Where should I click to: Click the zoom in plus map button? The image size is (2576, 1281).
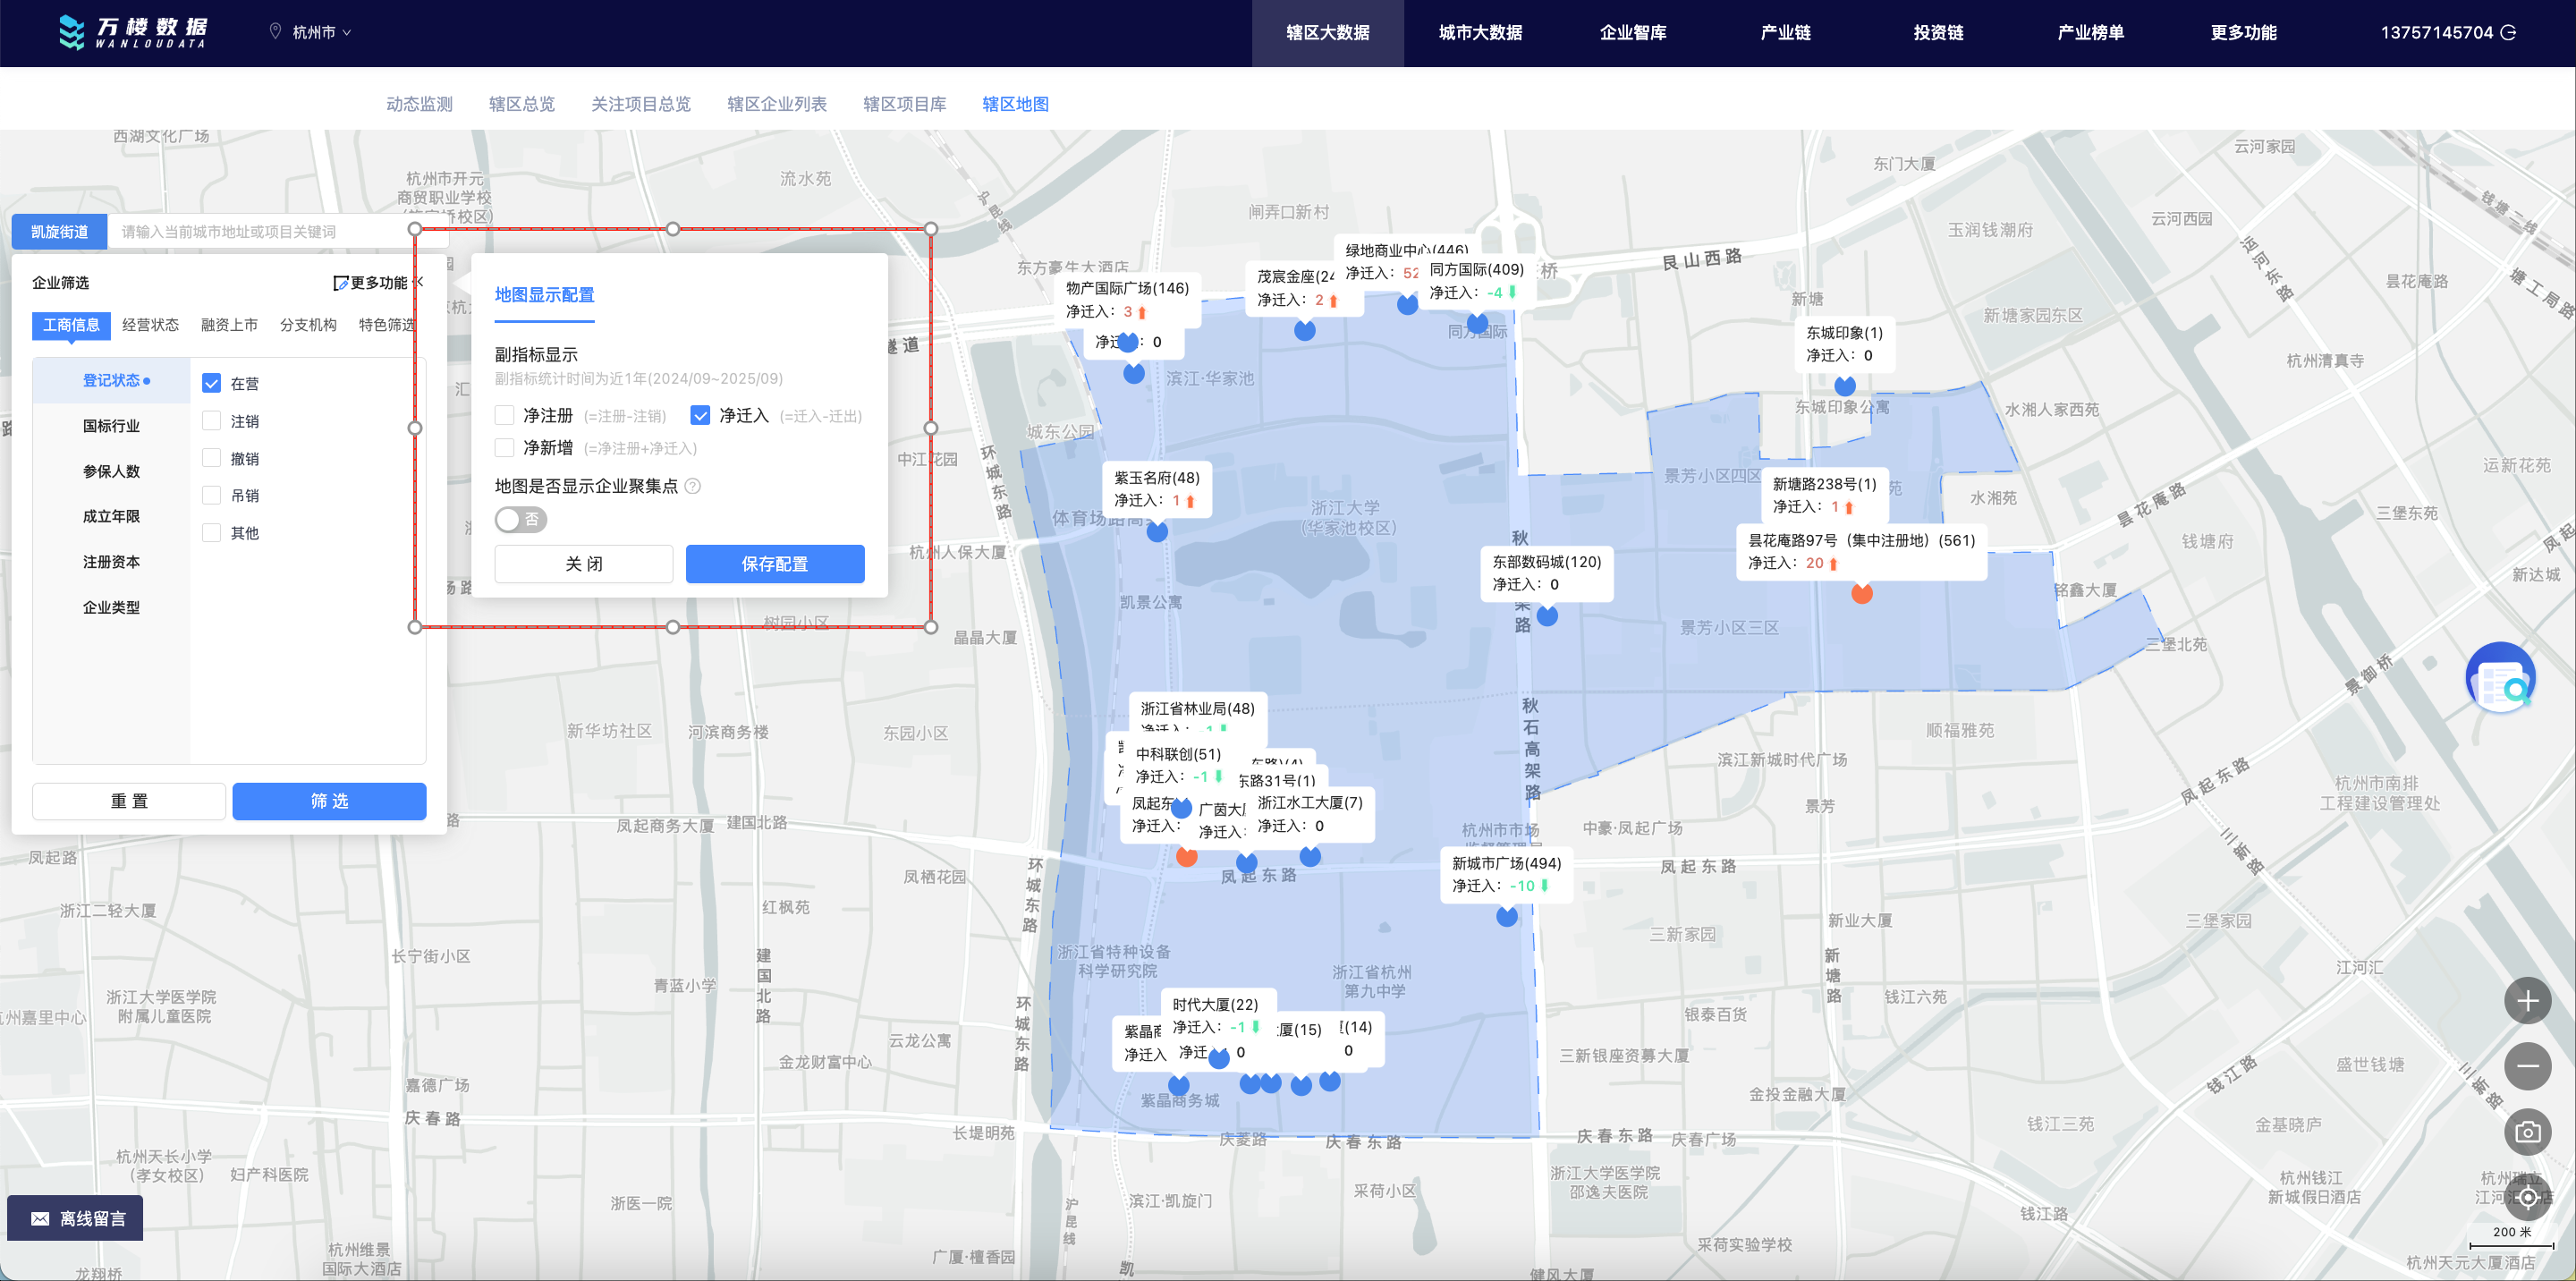[x=2526, y=1000]
